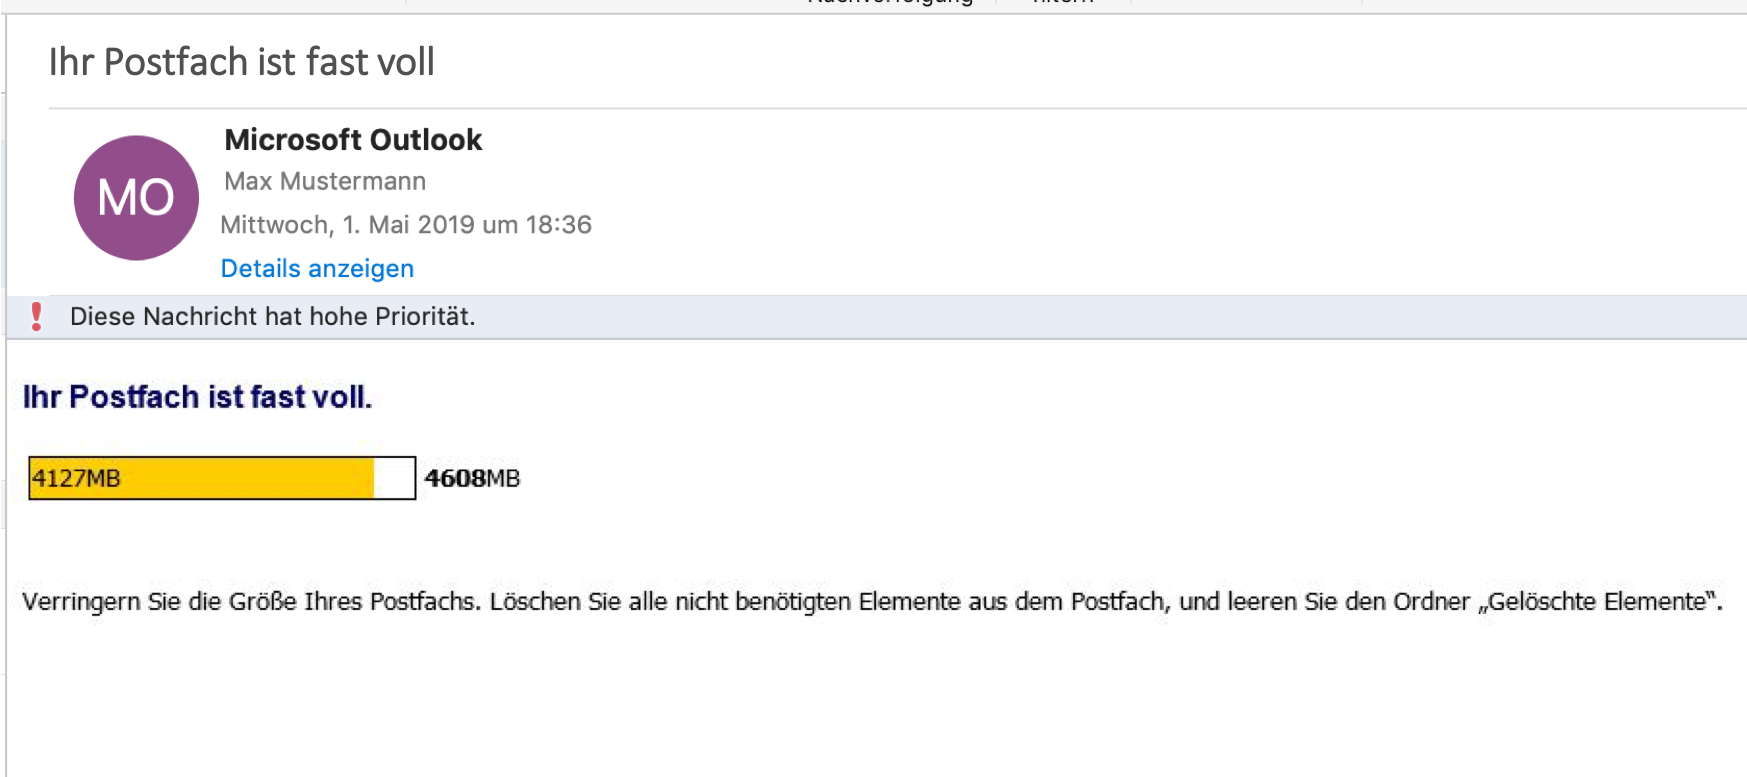Screen dimensions: 1747x777
Task: Select the email subject Ihr Postfach ist fast voll
Action: point(242,62)
